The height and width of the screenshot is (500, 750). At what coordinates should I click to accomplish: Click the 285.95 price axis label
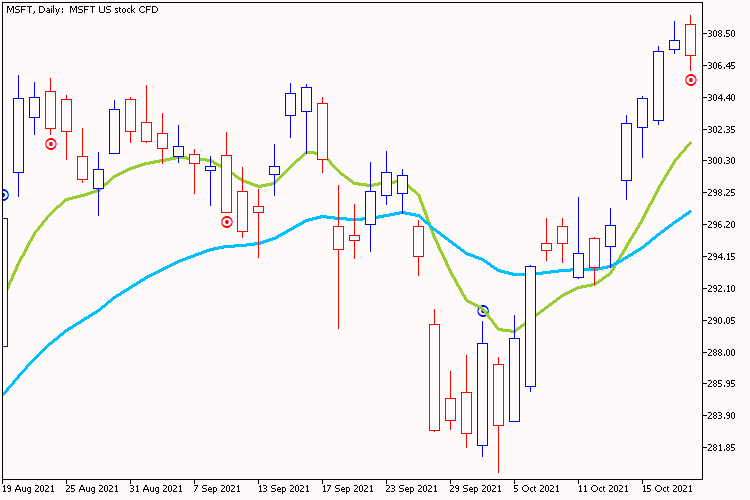tap(721, 384)
